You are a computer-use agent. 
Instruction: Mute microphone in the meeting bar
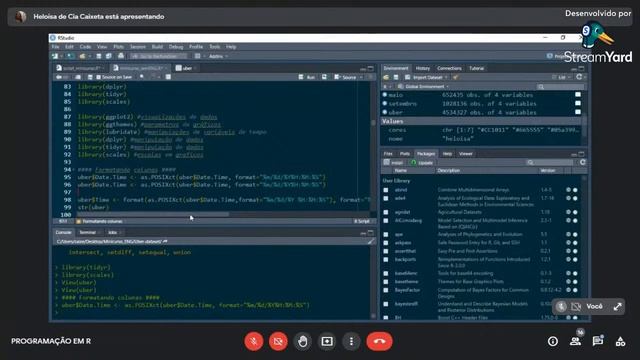(253, 341)
